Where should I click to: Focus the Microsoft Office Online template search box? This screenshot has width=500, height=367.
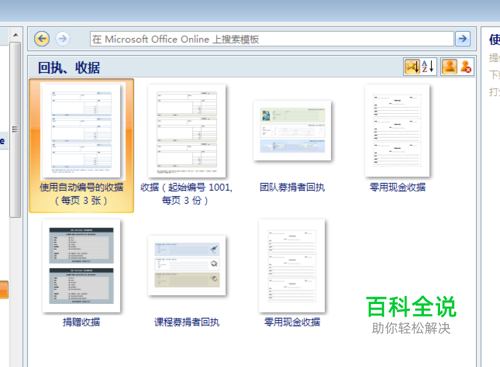272,39
